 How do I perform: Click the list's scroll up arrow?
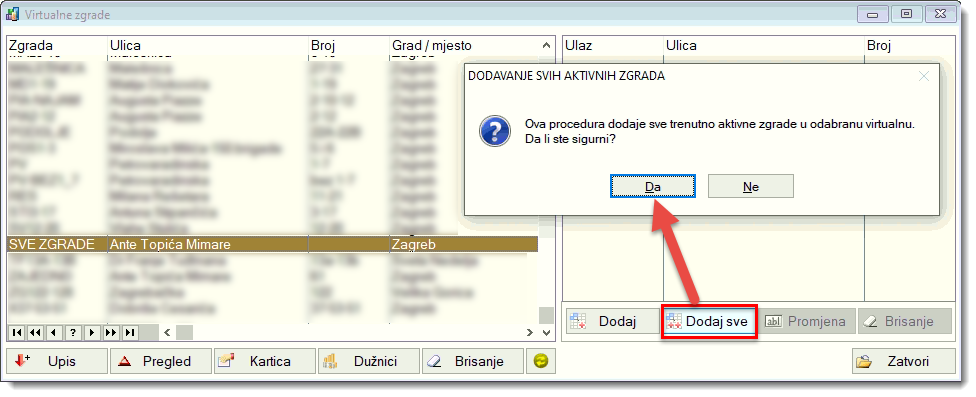click(546, 45)
